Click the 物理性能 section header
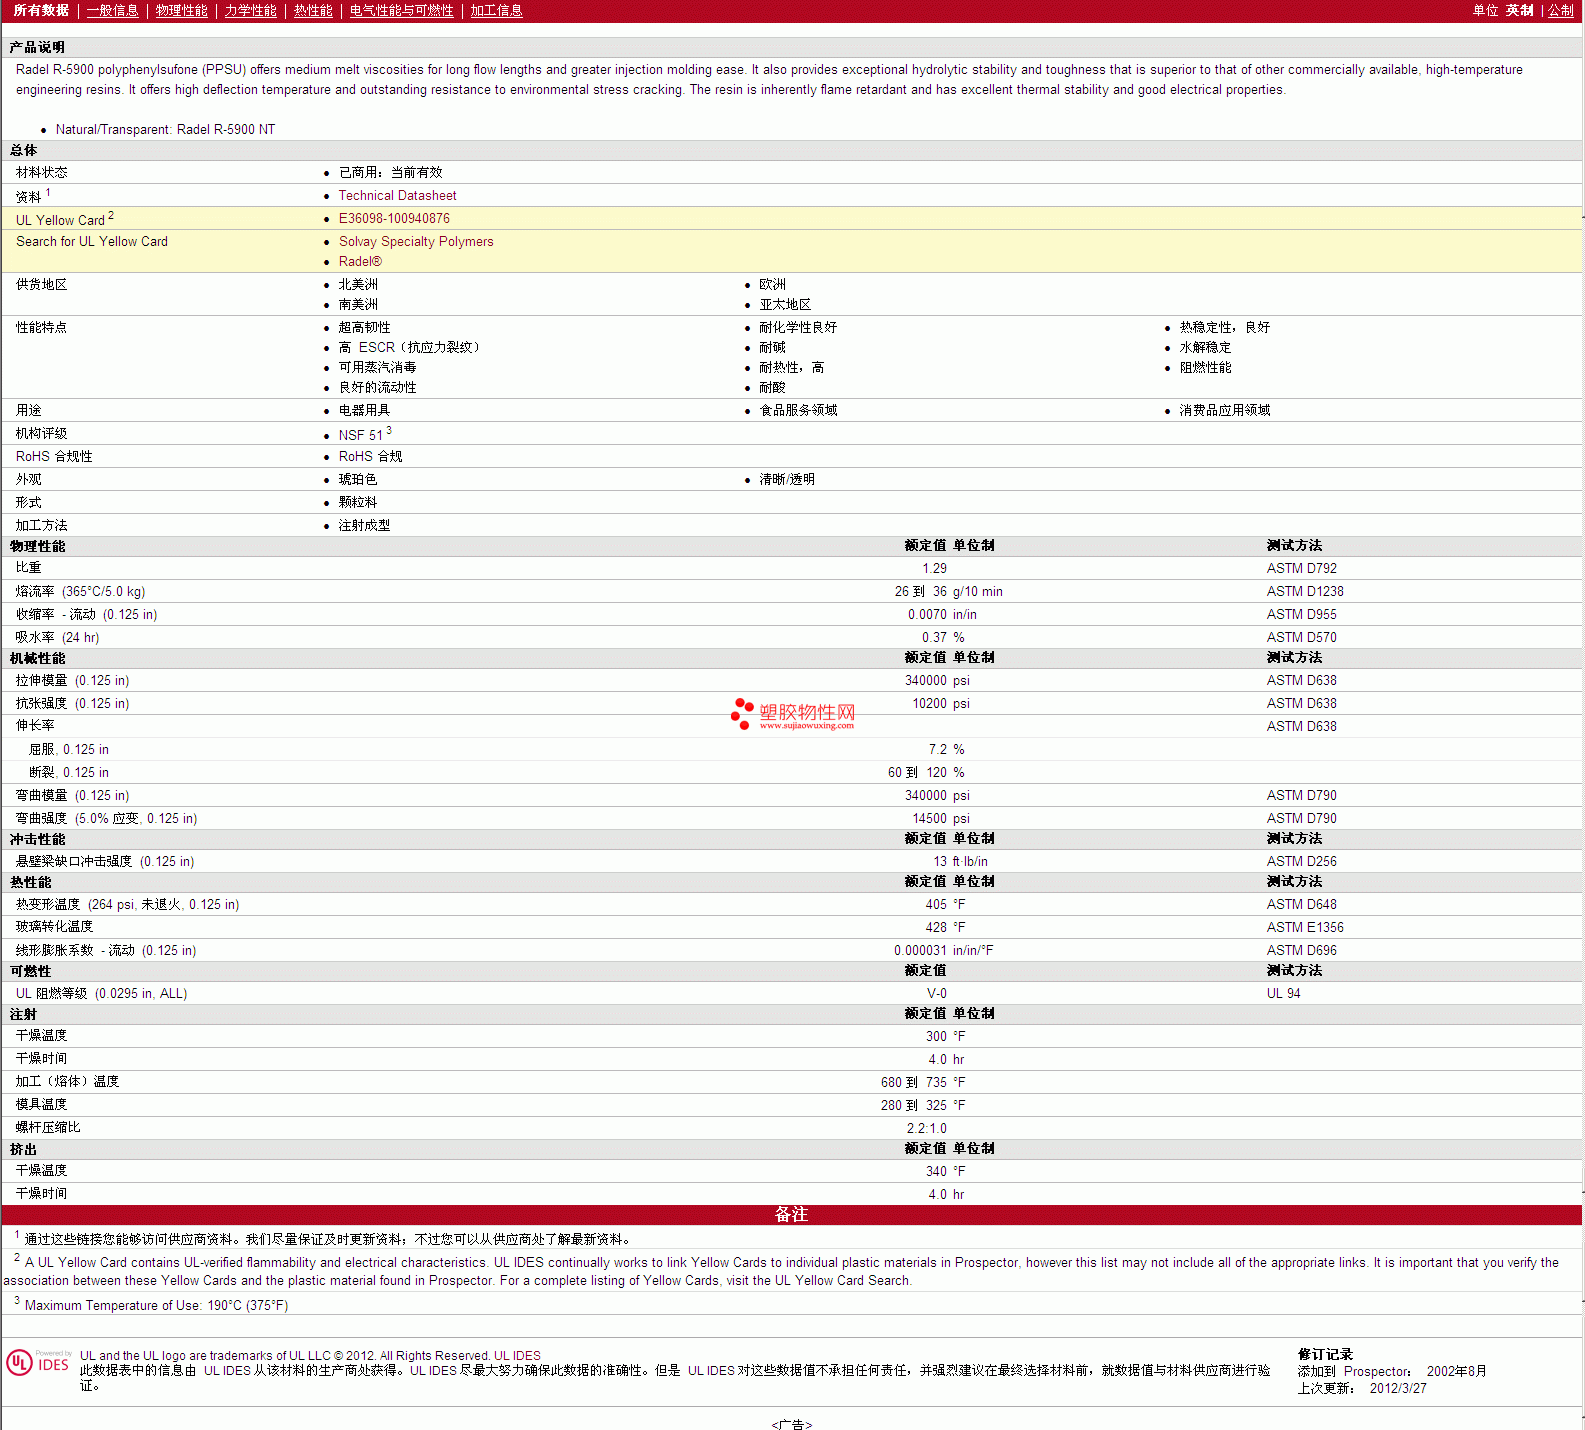Image resolution: width=1585 pixels, height=1430 pixels. [x=37, y=547]
